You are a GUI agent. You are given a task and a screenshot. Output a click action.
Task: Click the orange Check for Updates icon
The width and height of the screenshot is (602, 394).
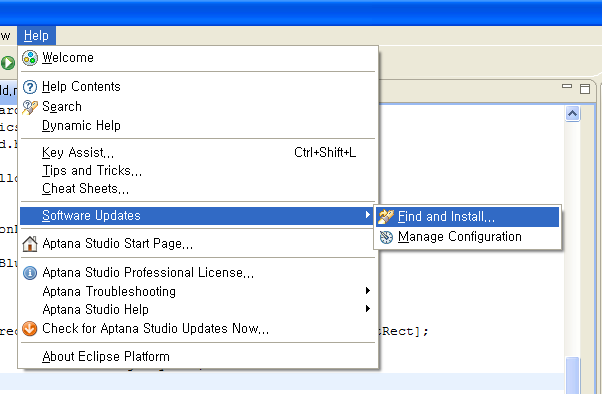30,329
